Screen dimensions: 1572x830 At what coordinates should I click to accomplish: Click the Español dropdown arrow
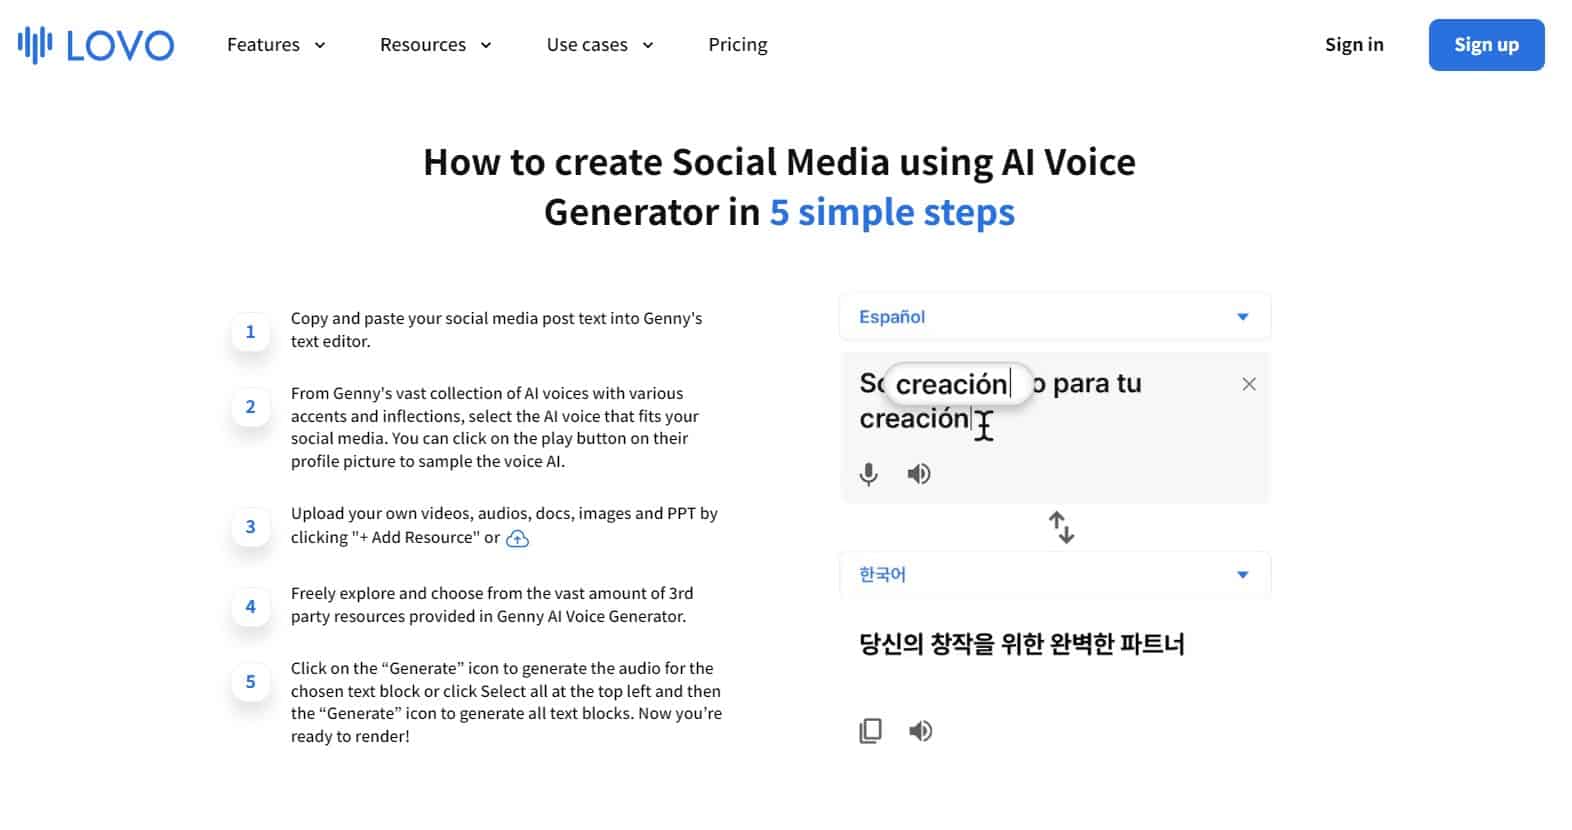coord(1243,317)
